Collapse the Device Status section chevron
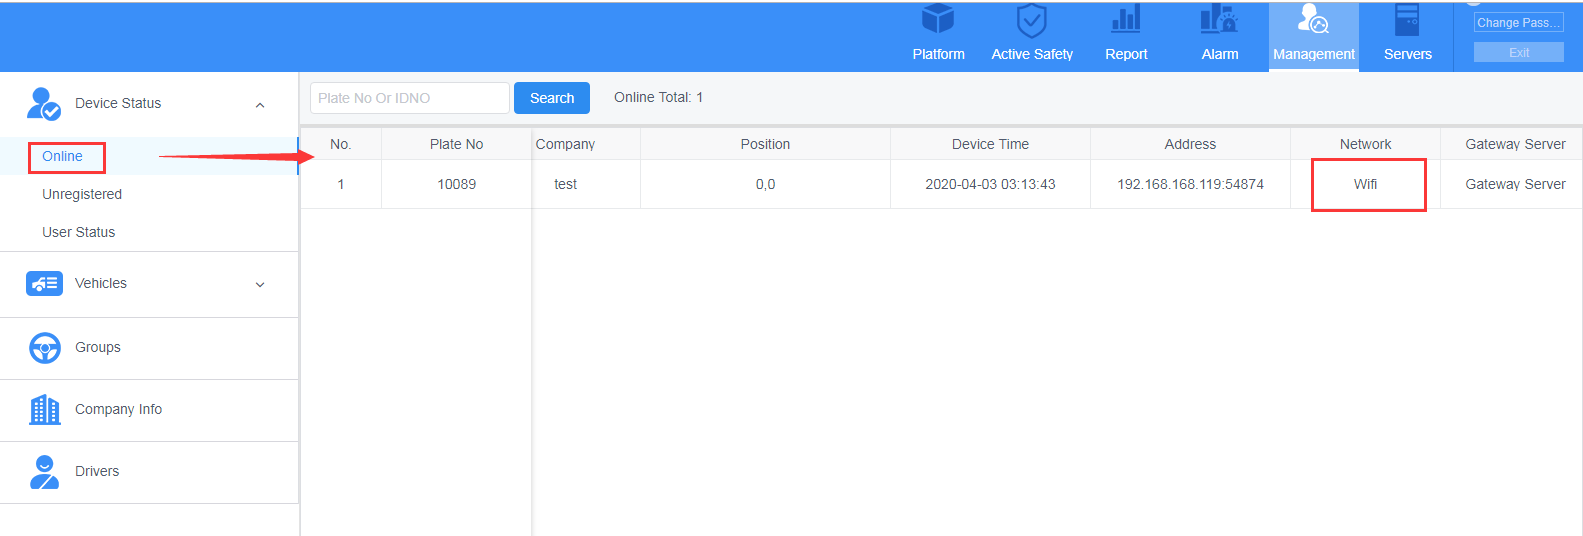Image resolution: width=1583 pixels, height=536 pixels. coord(260,105)
